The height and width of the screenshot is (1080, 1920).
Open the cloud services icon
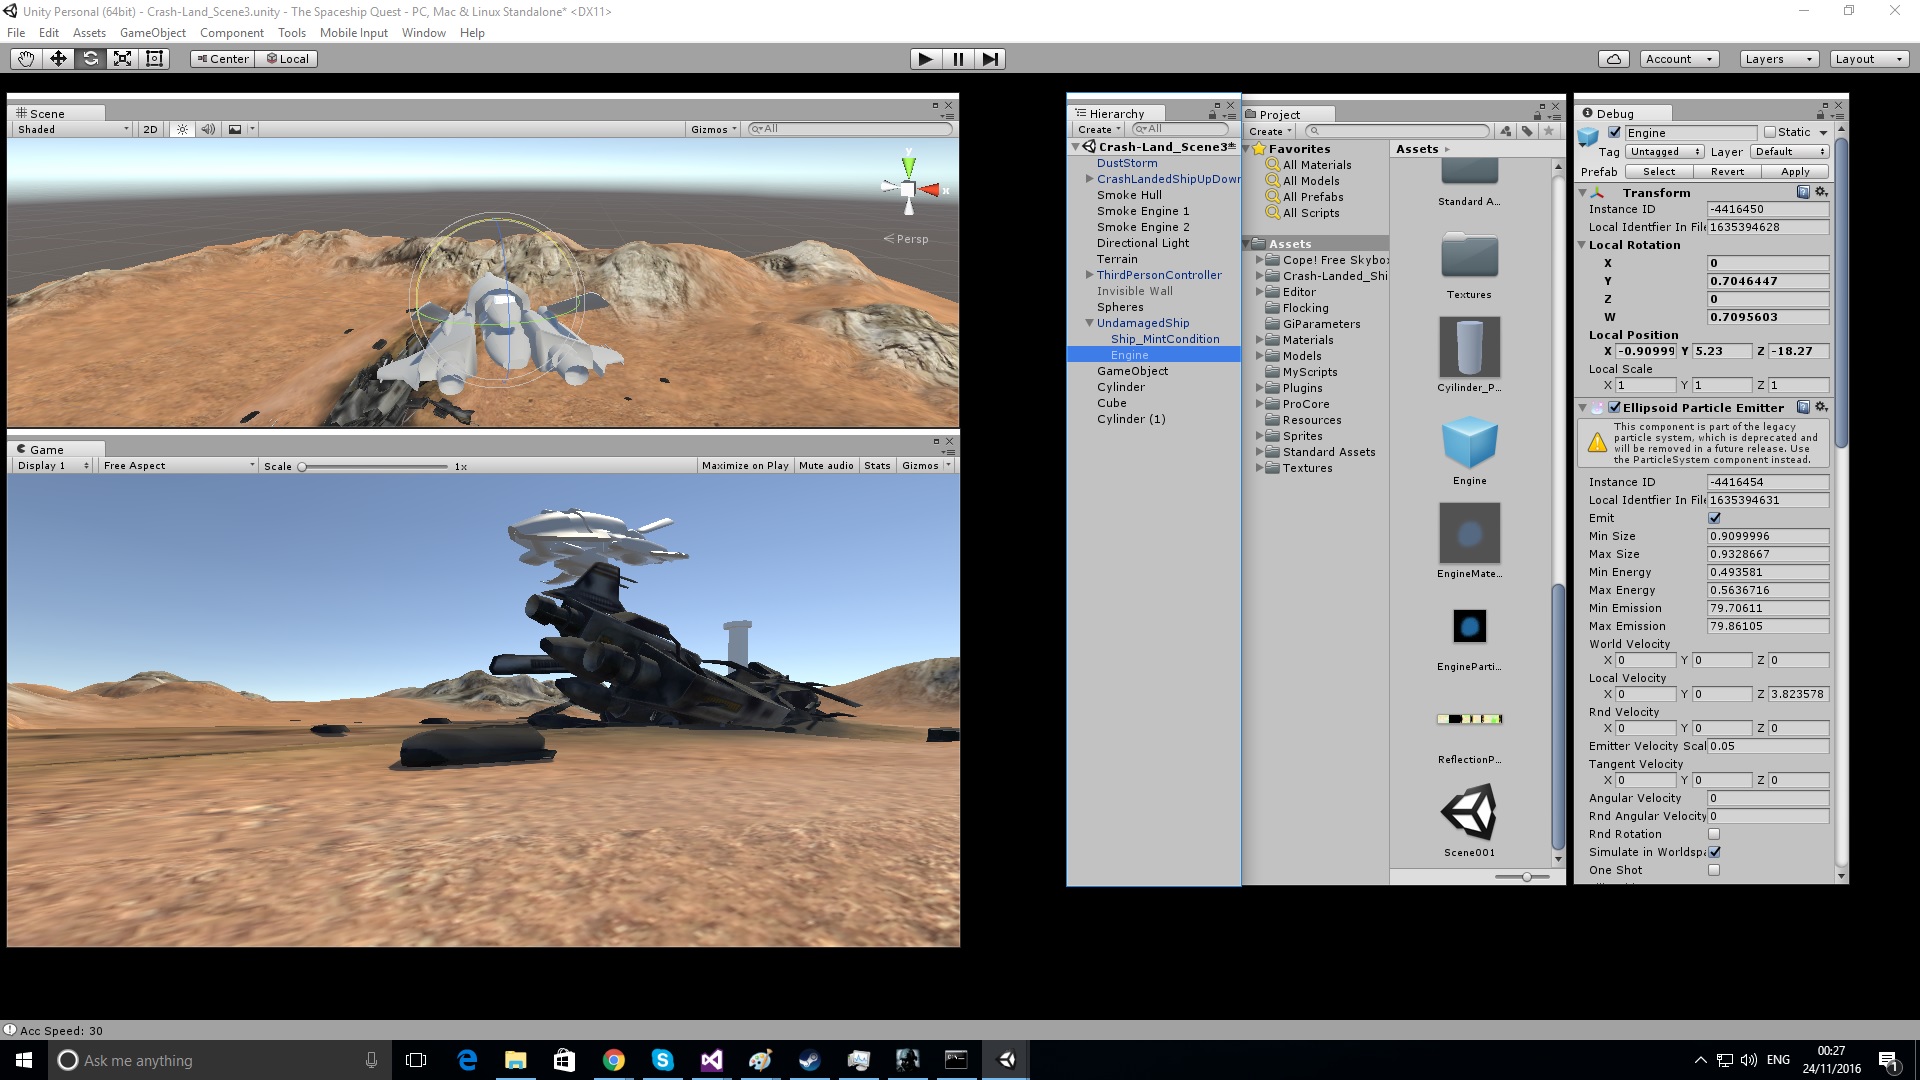(x=1613, y=59)
